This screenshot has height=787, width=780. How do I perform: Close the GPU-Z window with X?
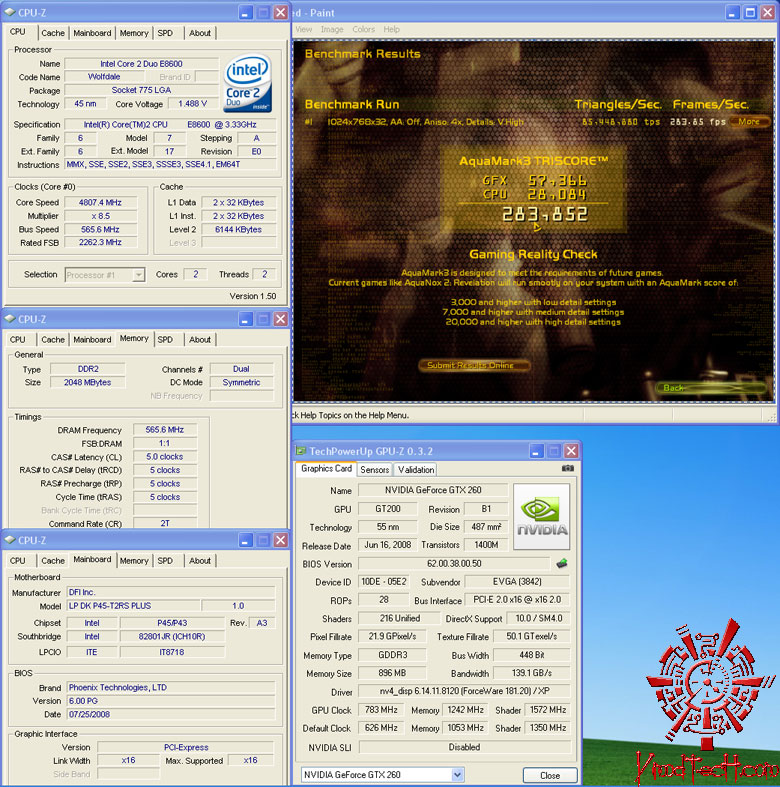coord(571,451)
